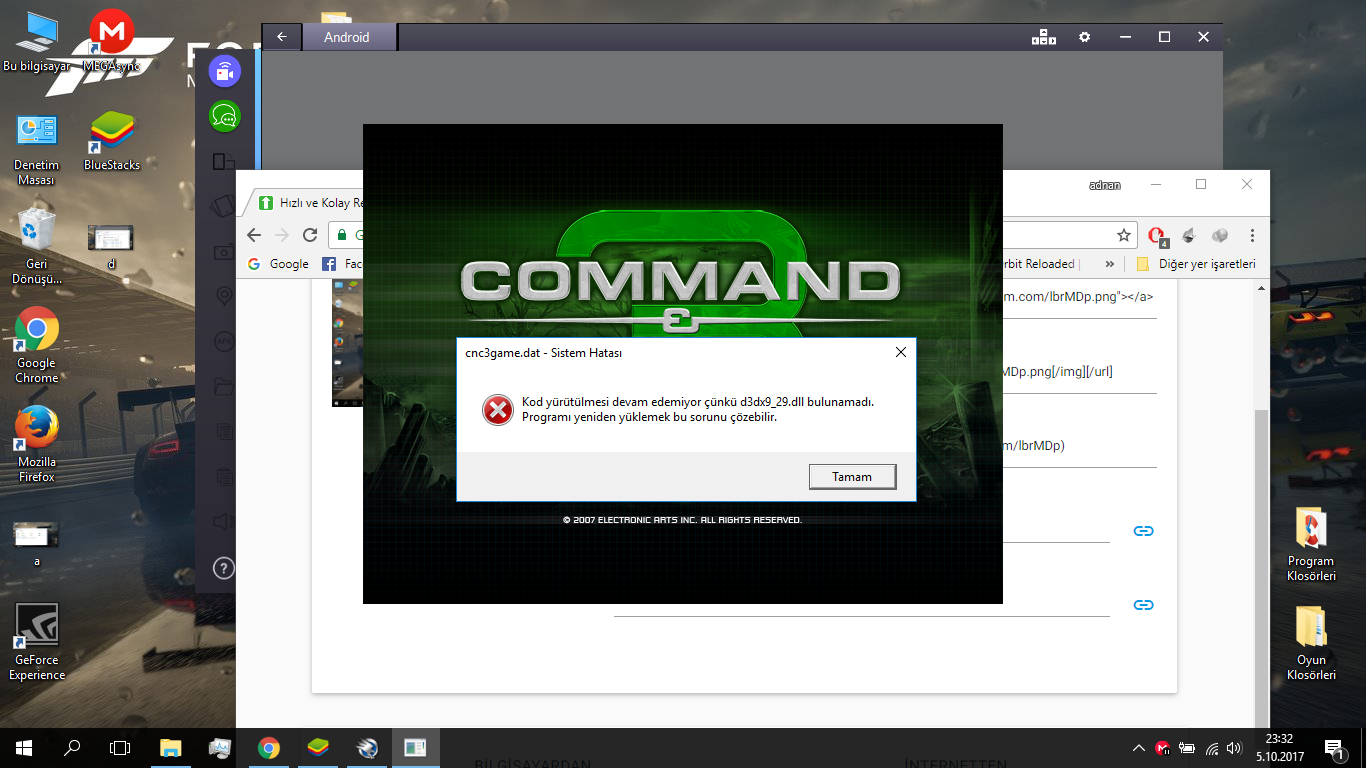Open BlueStacks settings gear
Viewport: 1366px width, 768px height.
1085,37
